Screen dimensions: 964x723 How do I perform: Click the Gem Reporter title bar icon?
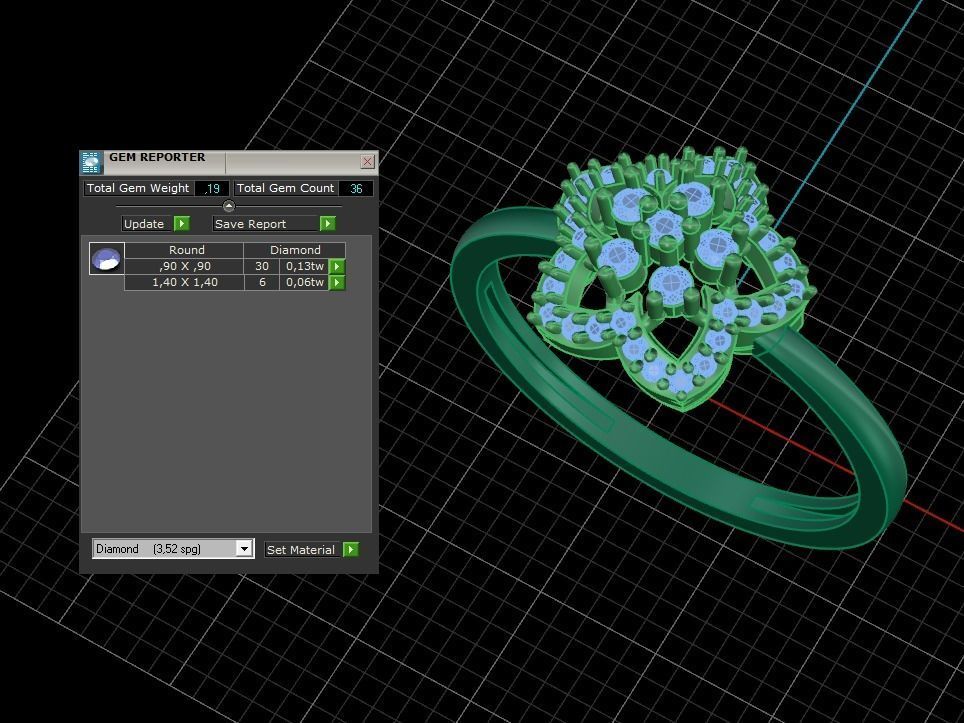[91, 162]
